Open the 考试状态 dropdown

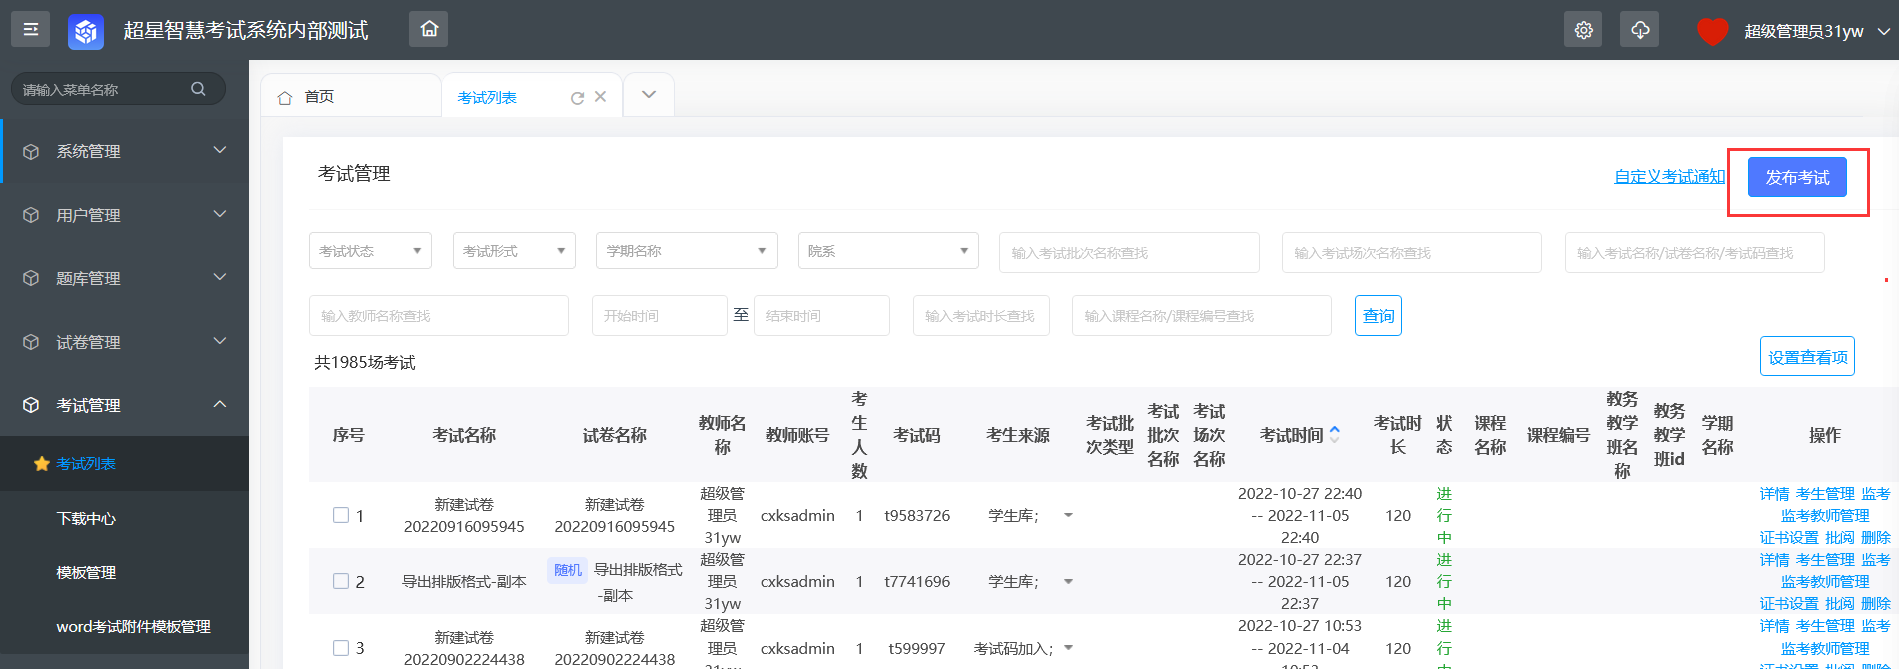pyautogui.click(x=370, y=251)
